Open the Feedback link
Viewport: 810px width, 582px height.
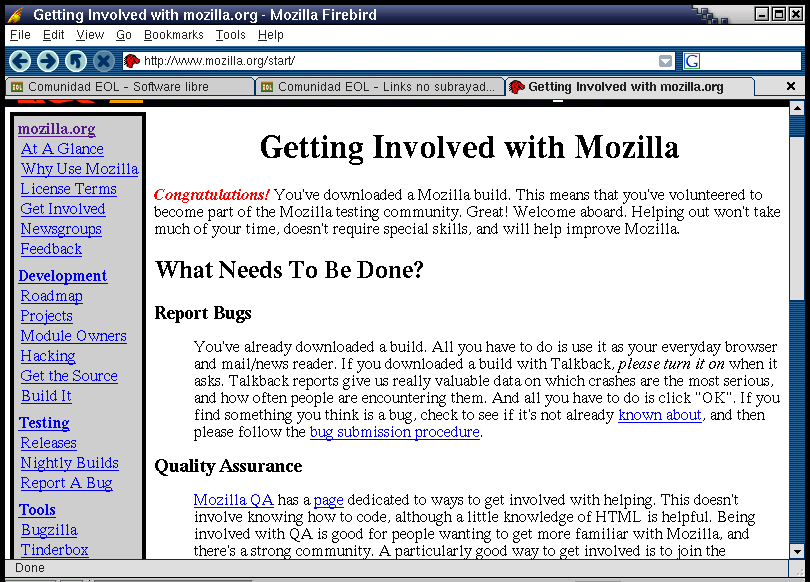pos(51,249)
